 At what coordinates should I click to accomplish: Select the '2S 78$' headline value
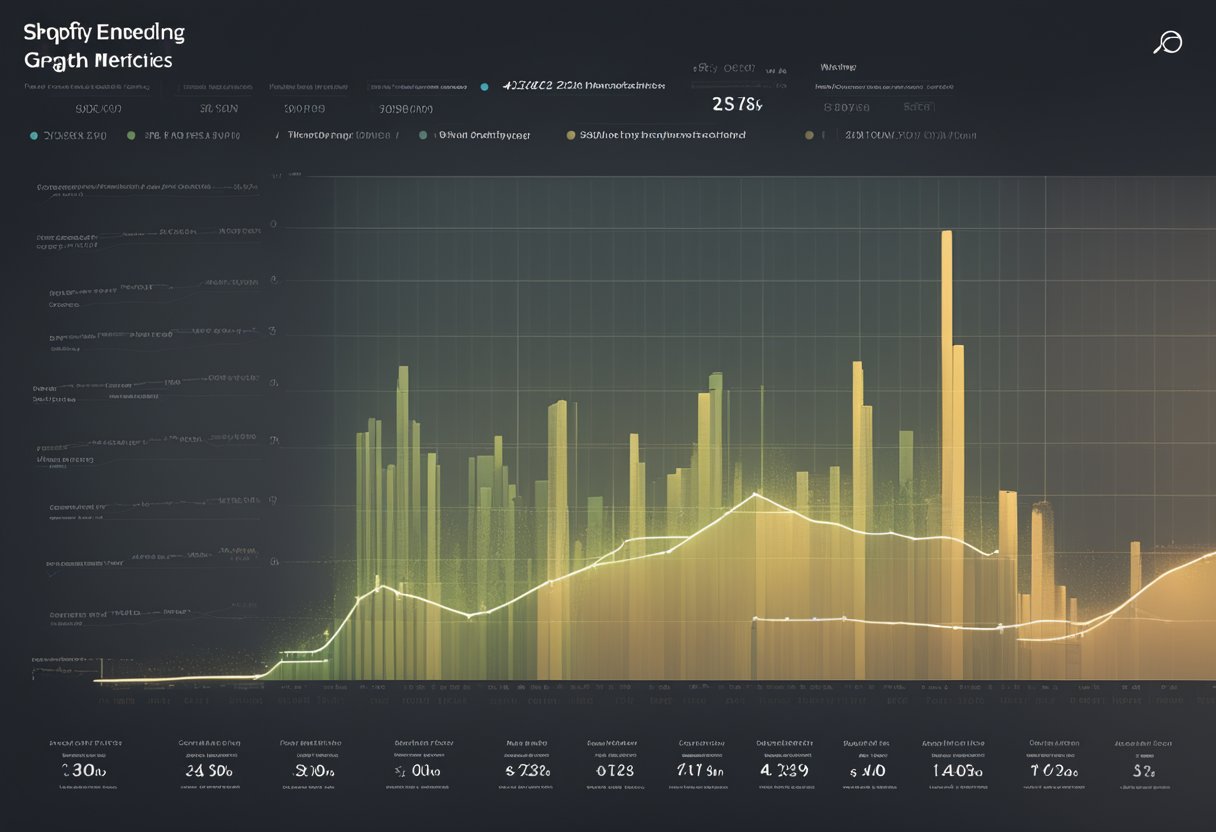point(737,104)
